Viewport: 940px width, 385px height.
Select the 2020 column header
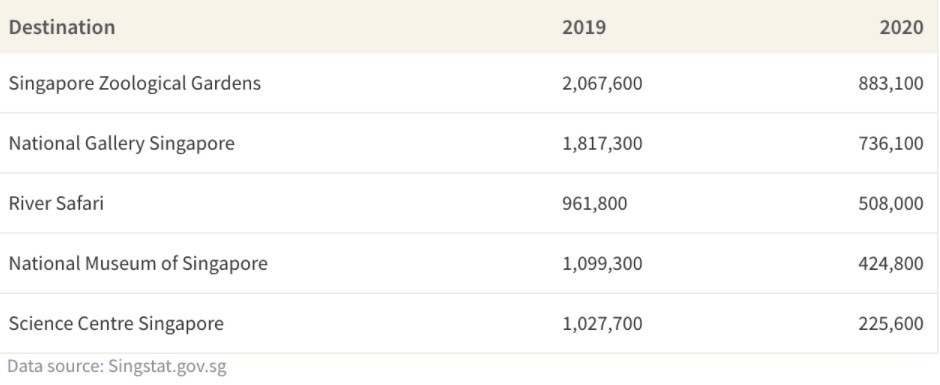click(x=901, y=28)
